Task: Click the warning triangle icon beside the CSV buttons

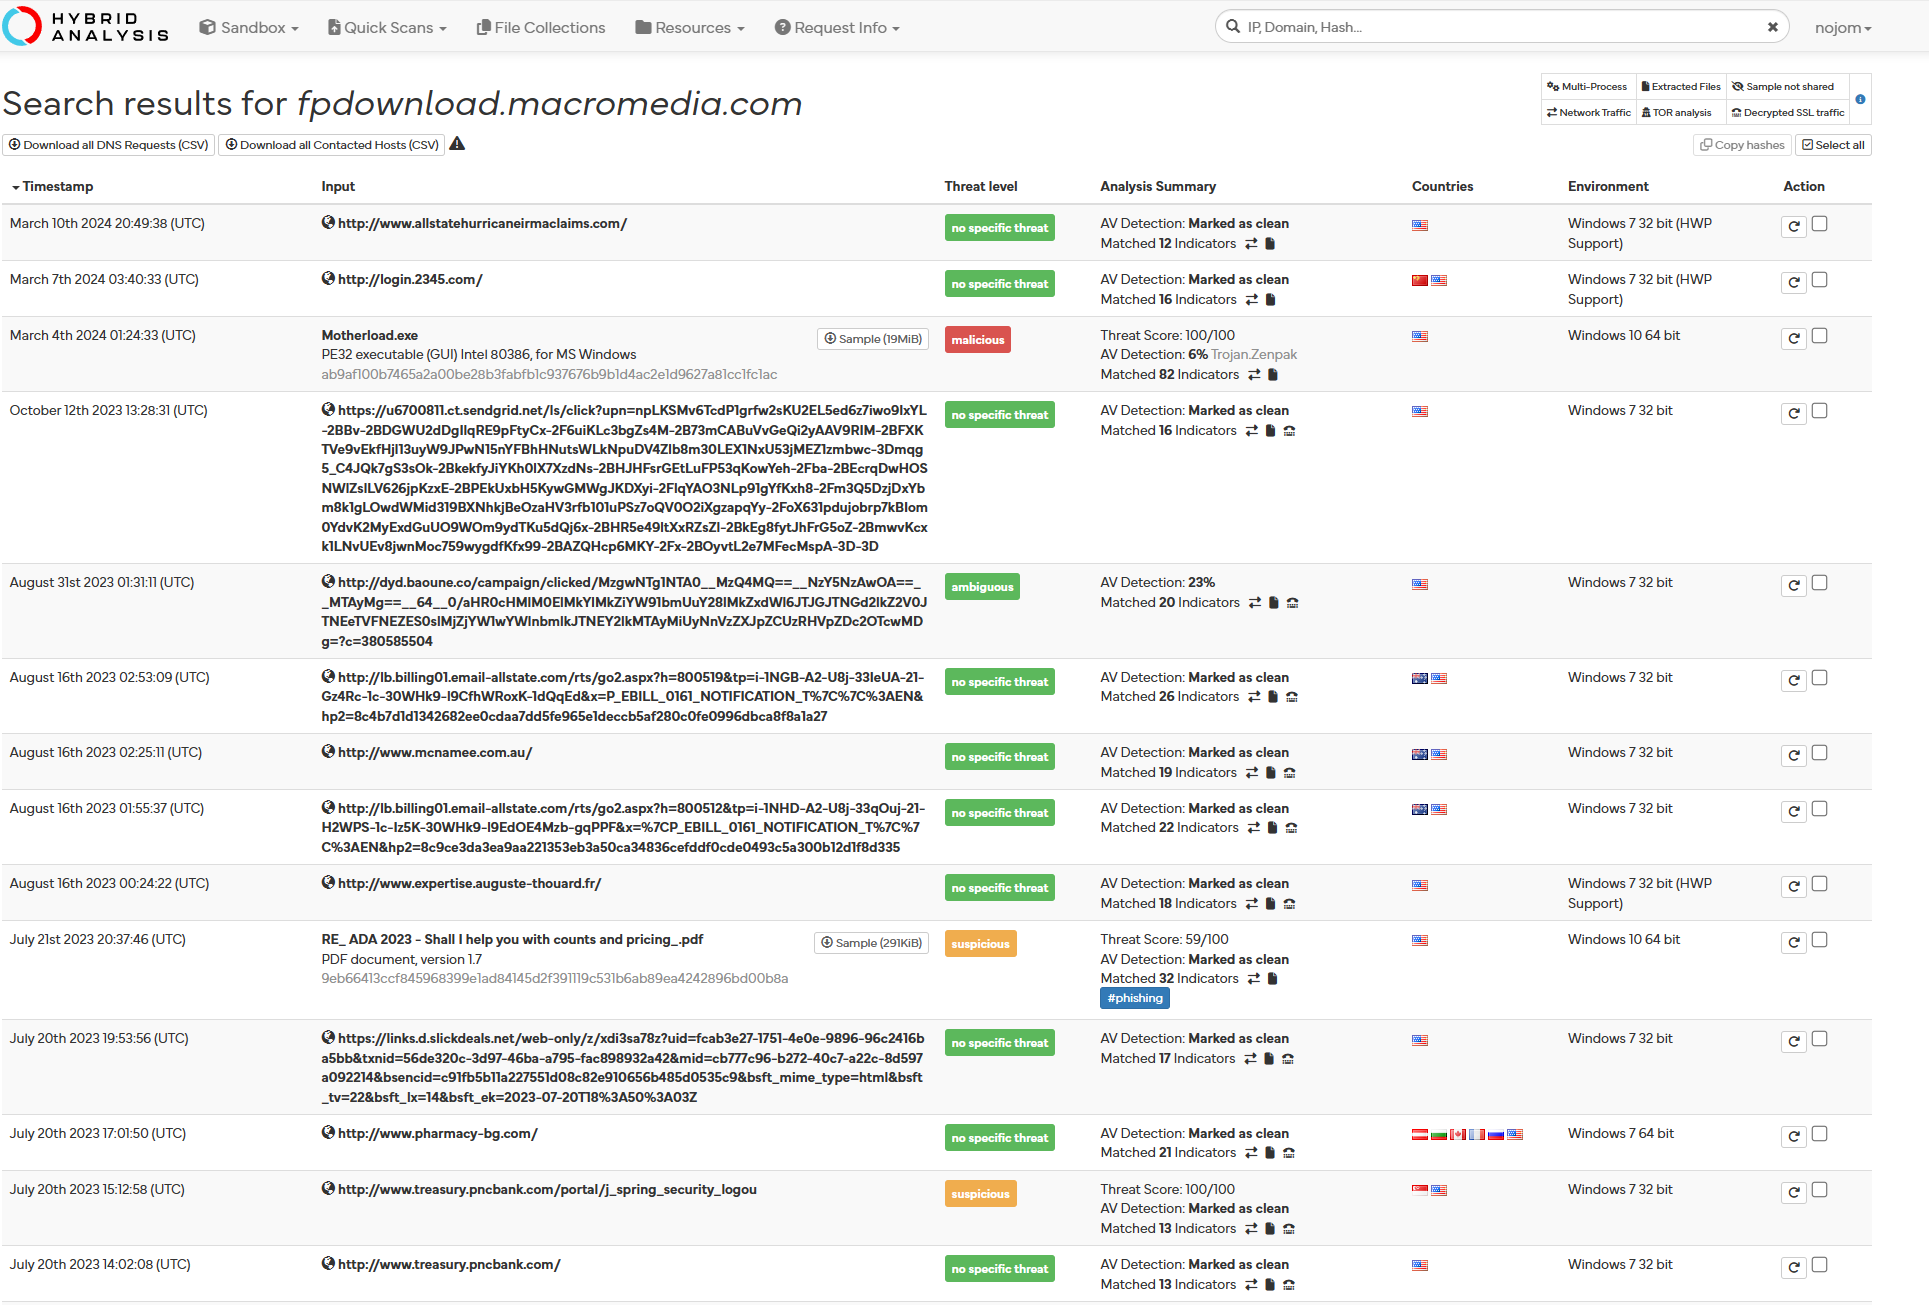Action: tap(457, 144)
